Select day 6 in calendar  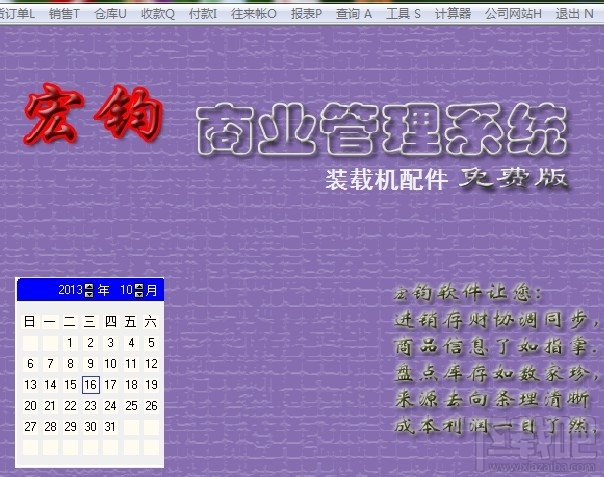coord(30,364)
